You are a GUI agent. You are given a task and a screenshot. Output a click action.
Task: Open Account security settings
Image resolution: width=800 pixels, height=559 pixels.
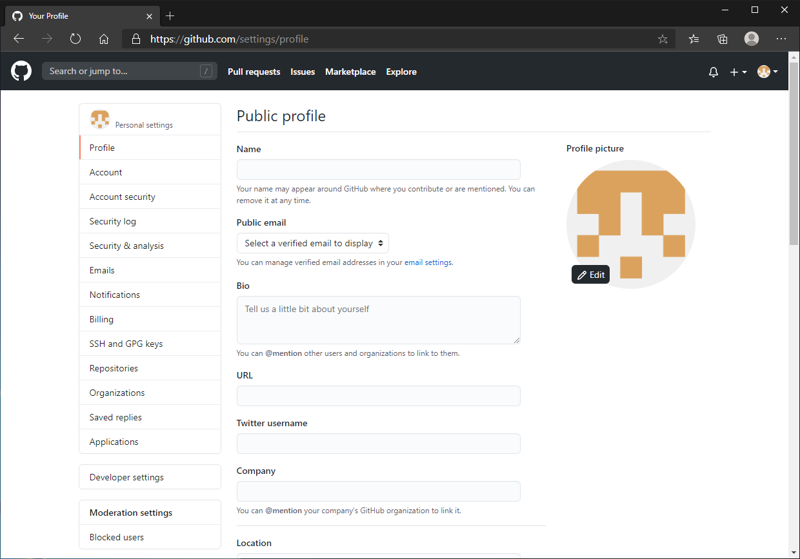coord(150,197)
